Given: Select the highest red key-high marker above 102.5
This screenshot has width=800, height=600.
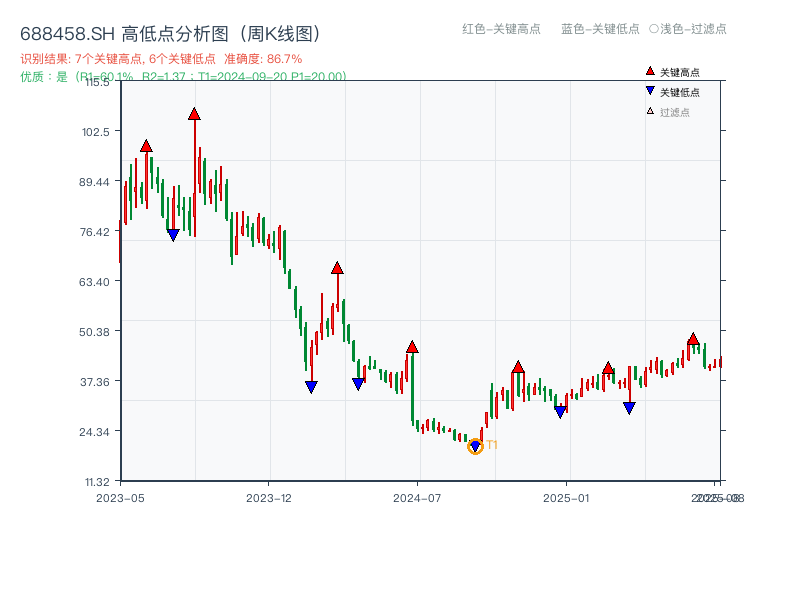Looking at the screenshot, I should click(194, 114).
